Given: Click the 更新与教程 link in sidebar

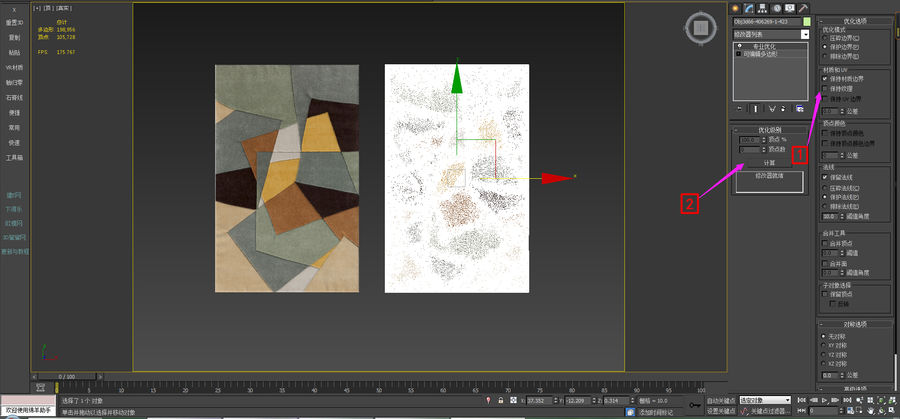Looking at the screenshot, I should 15,251.
